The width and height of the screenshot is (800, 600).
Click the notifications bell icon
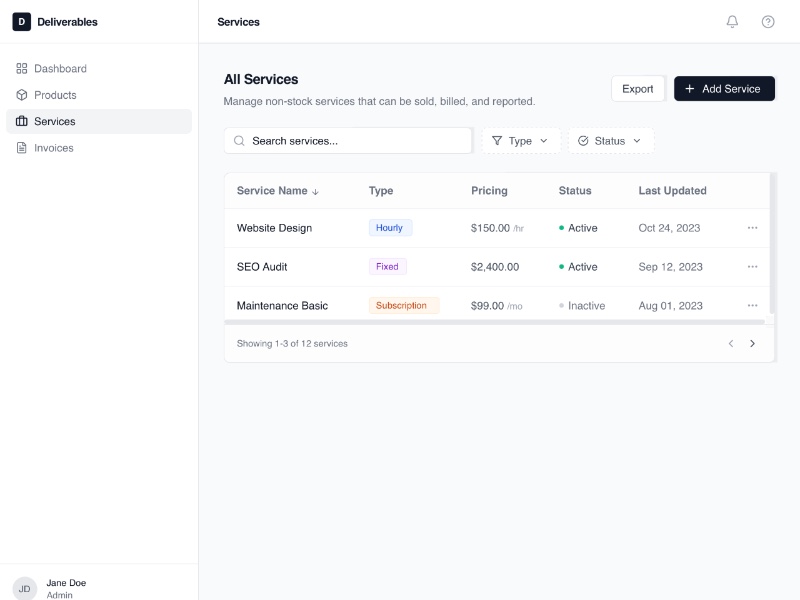[x=732, y=22]
